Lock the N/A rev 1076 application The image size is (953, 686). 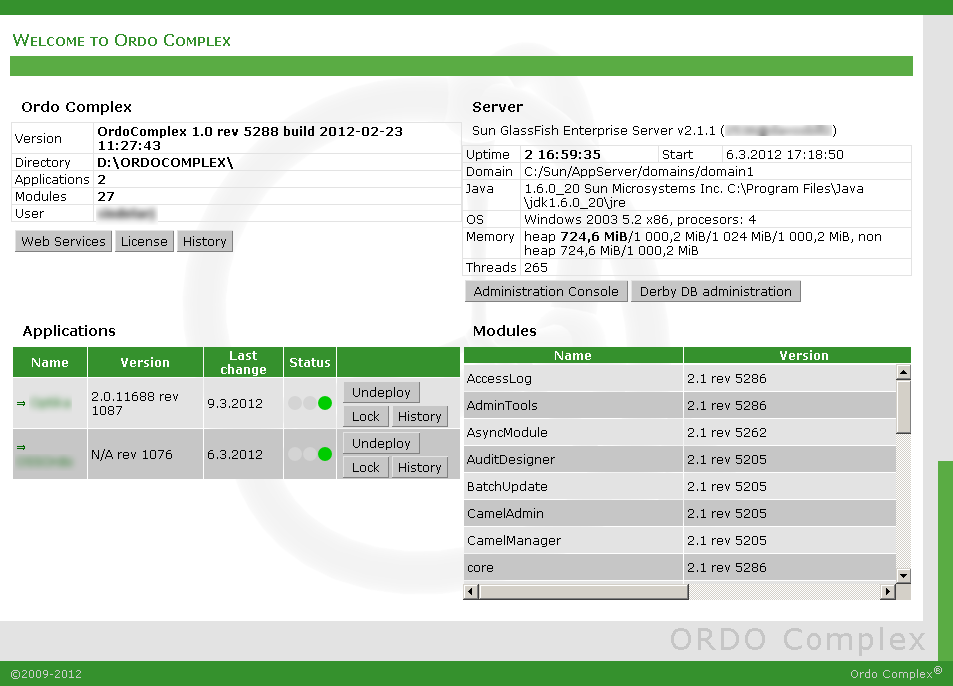click(365, 467)
